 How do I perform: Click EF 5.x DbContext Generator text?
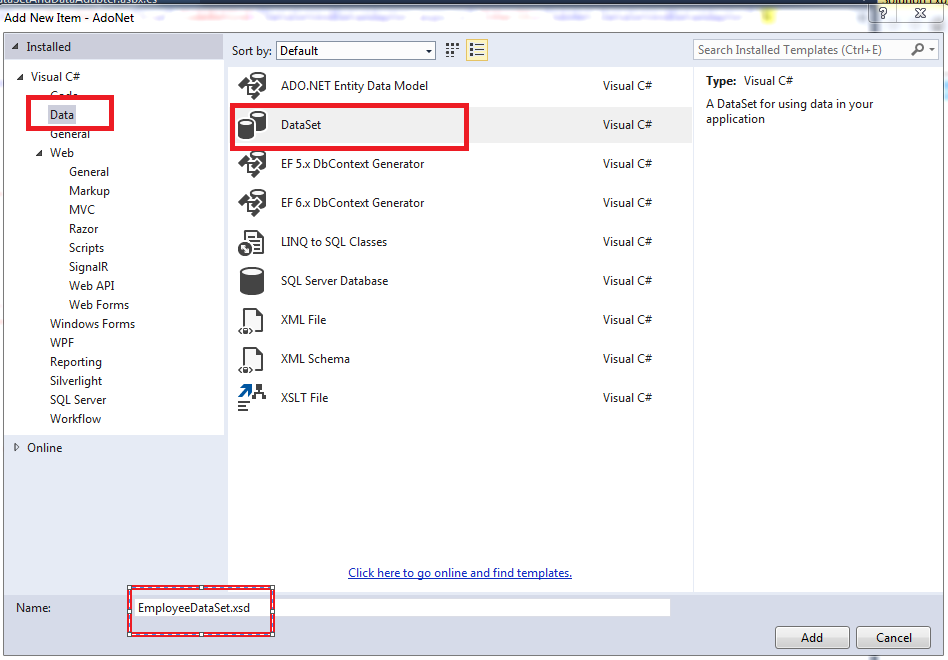(352, 164)
